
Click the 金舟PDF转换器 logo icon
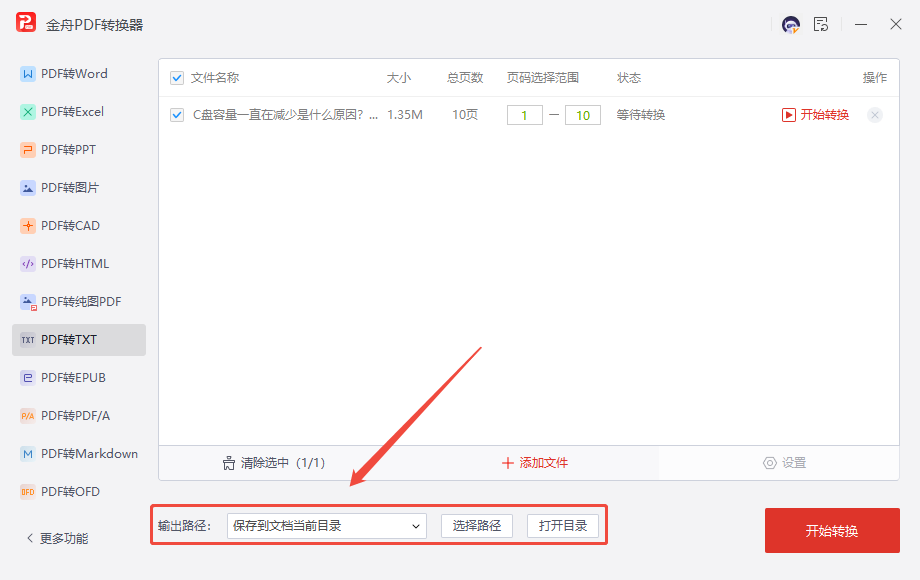[26, 23]
